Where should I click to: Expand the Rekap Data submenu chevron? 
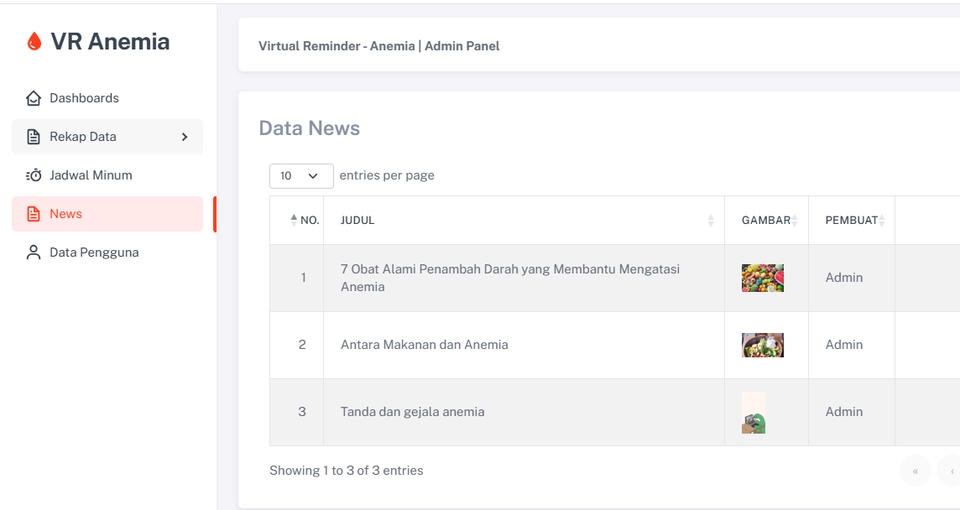click(x=184, y=137)
